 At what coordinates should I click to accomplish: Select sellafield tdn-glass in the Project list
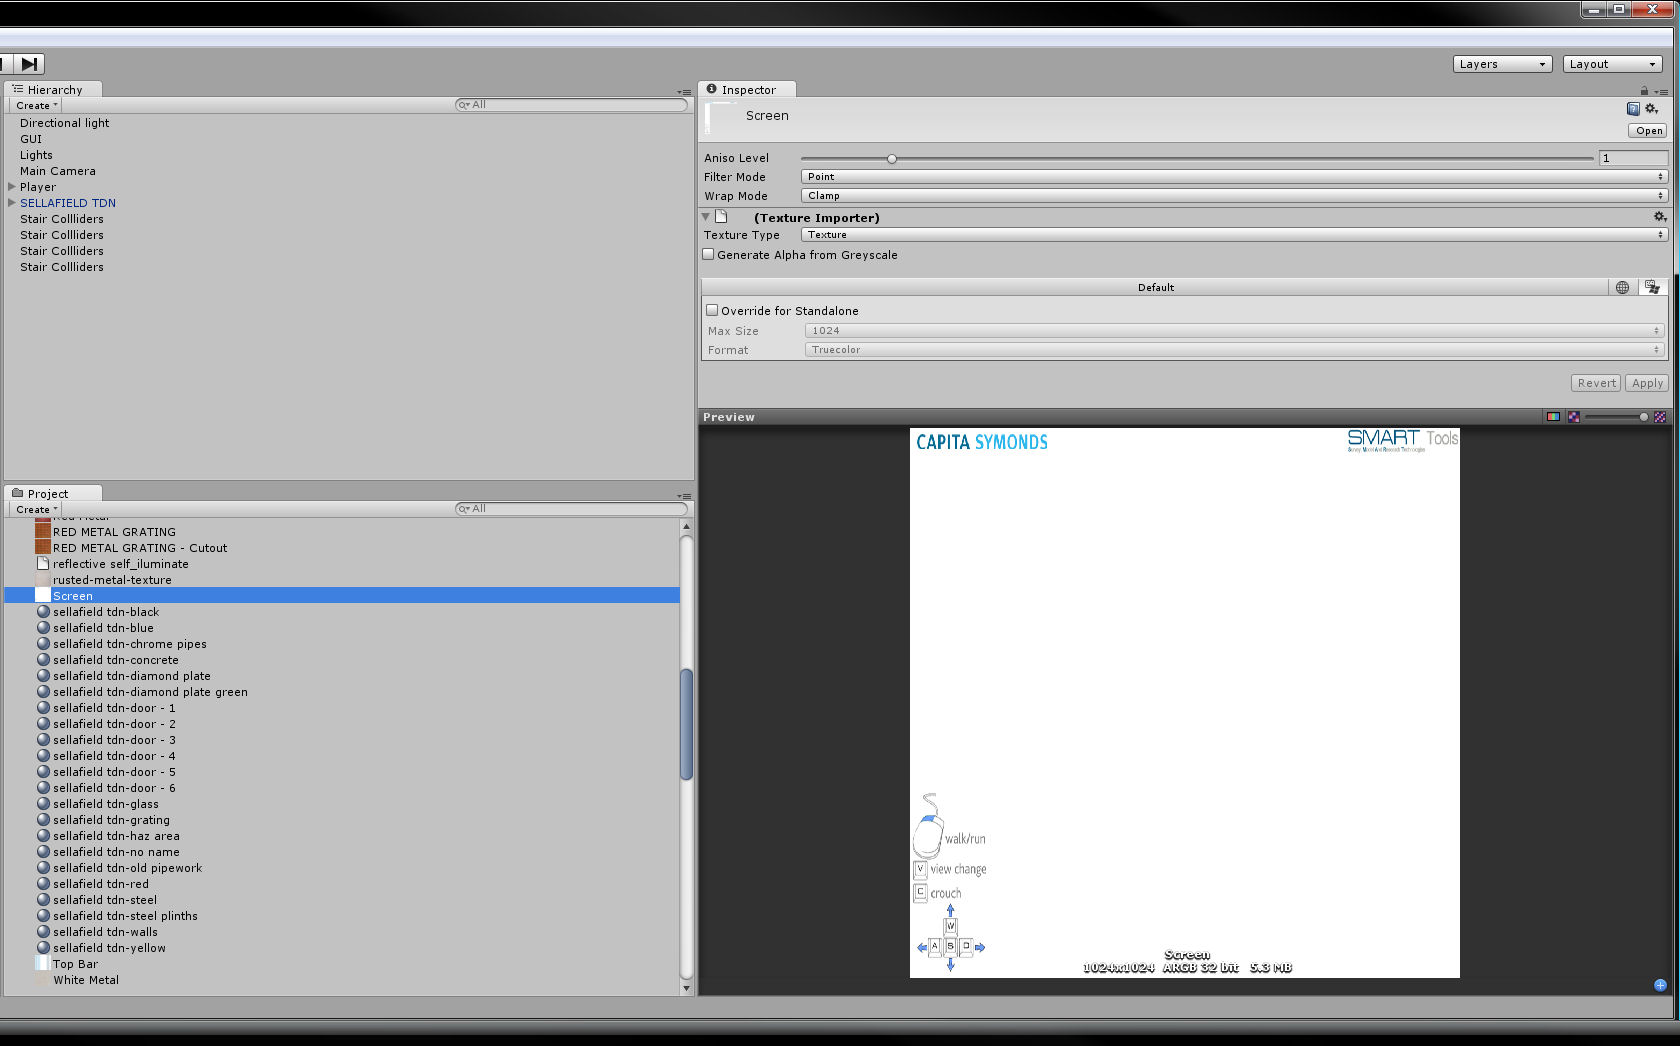(x=105, y=803)
